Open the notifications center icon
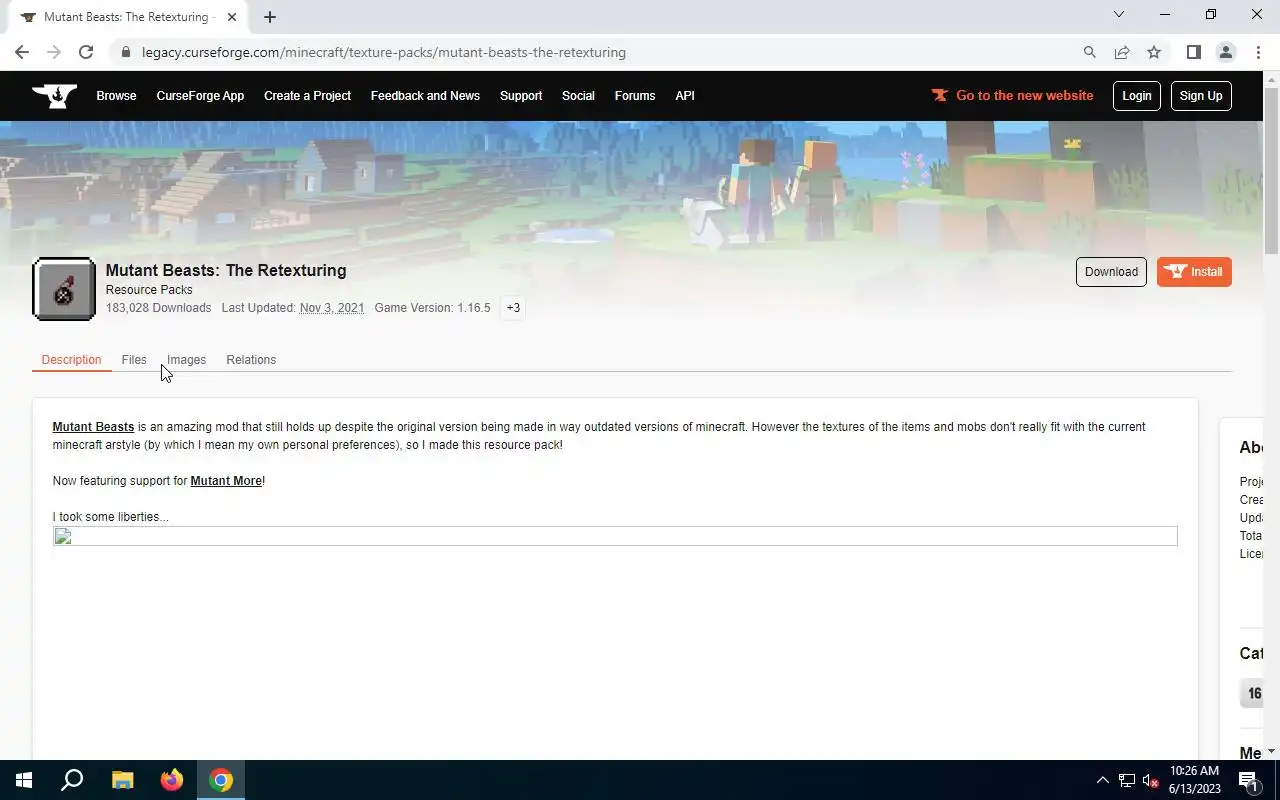The height and width of the screenshot is (800, 1280). pos(1250,780)
